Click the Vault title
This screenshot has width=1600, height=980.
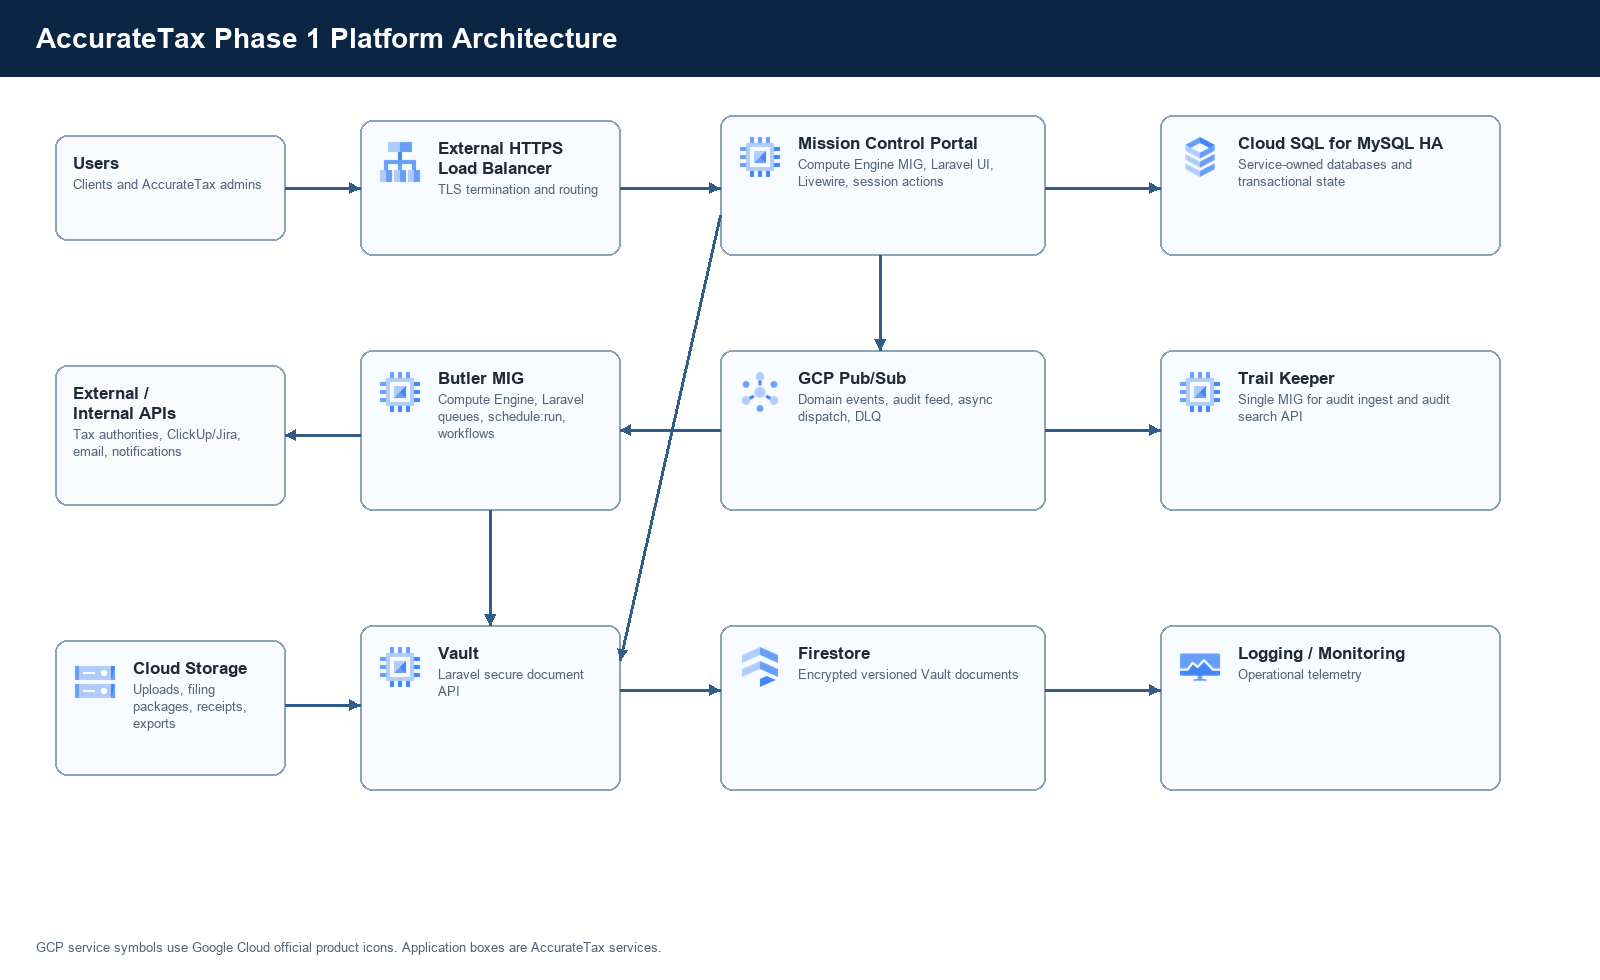point(458,653)
